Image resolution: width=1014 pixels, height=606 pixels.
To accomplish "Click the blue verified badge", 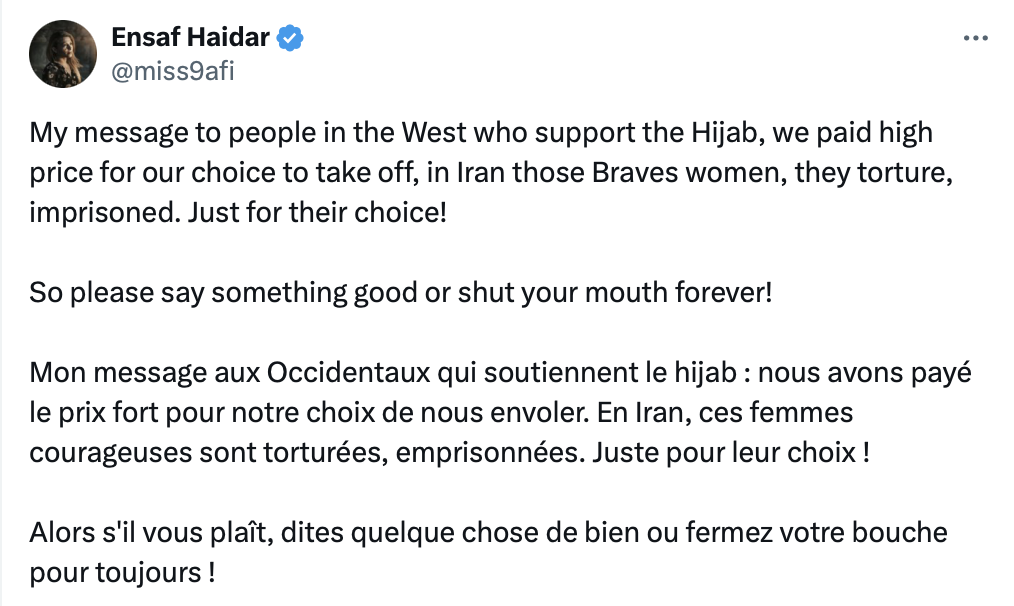I will tap(290, 38).
